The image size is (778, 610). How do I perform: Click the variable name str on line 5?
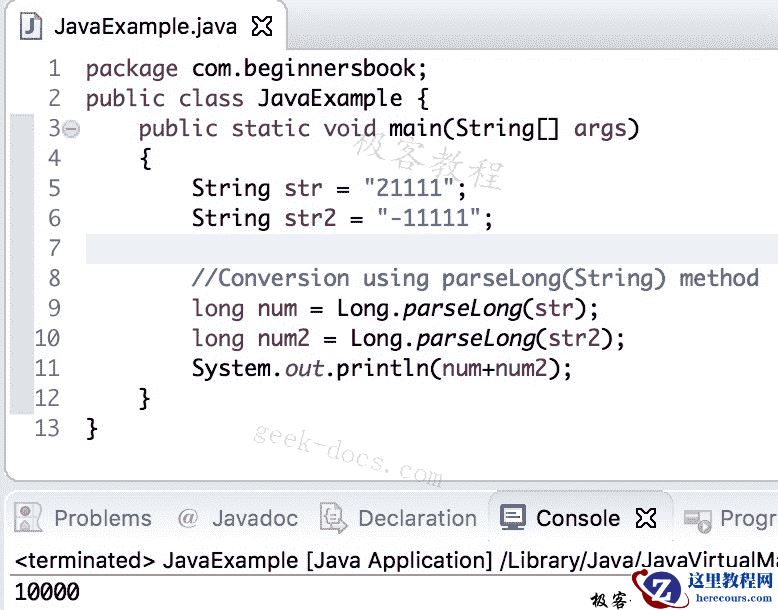click(x=303, y=189)
